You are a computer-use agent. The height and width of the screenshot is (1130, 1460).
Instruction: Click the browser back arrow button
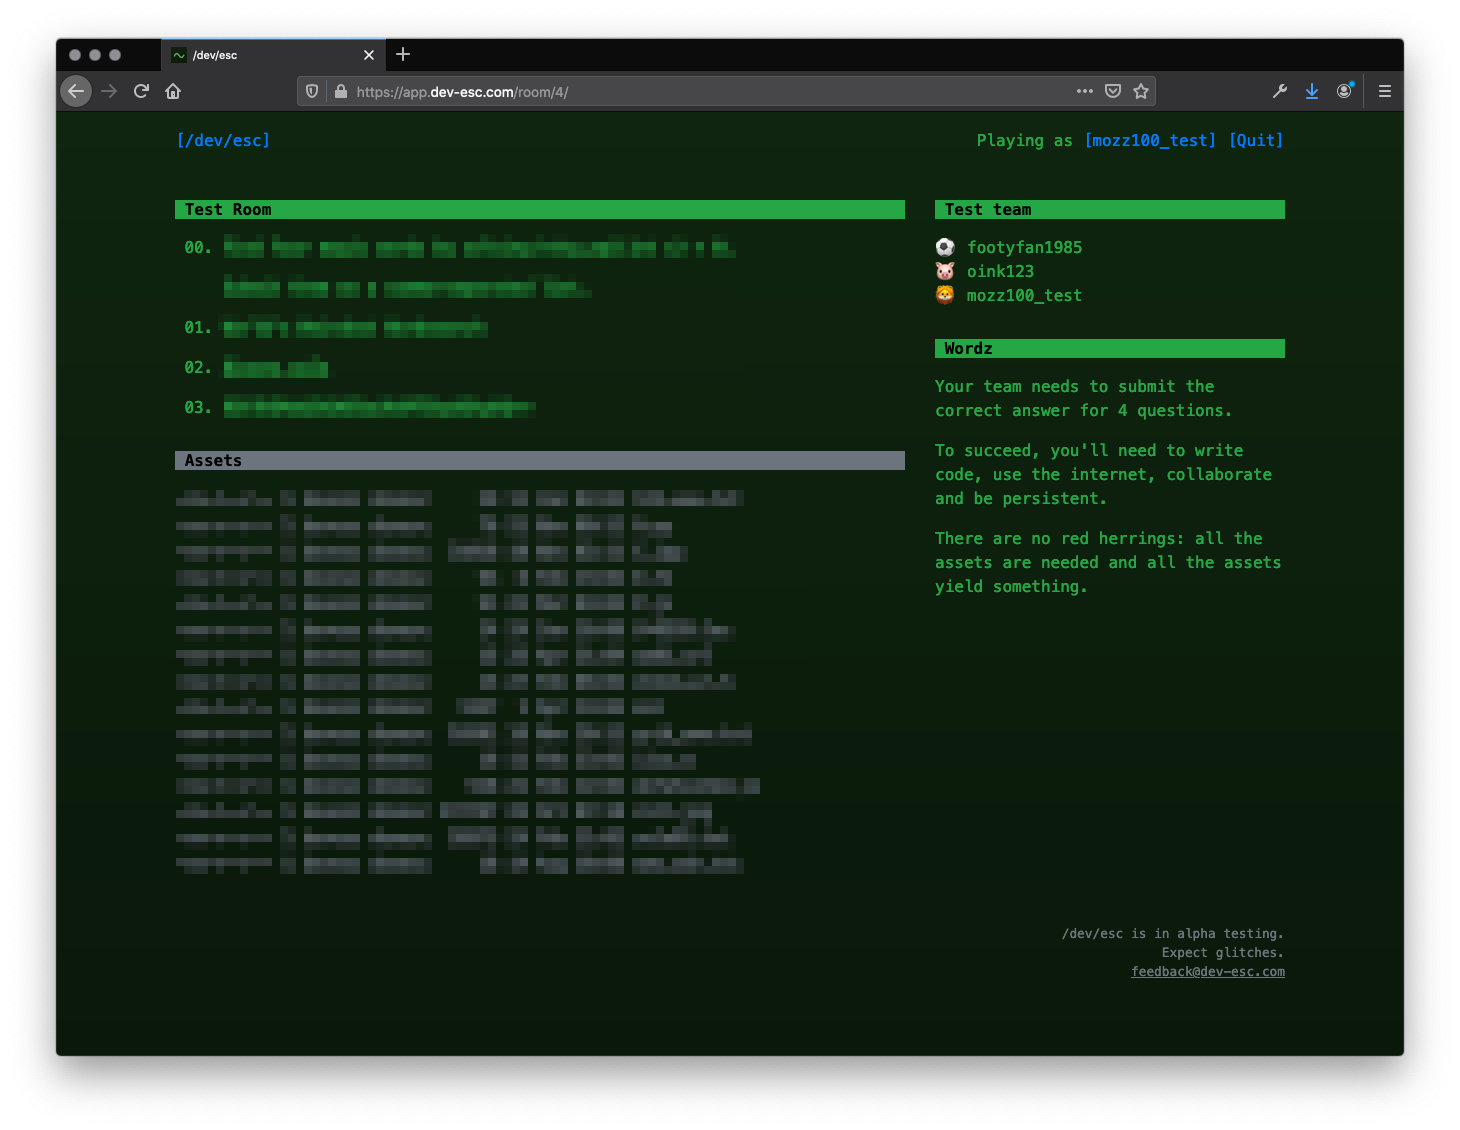(x=76, y=91)
